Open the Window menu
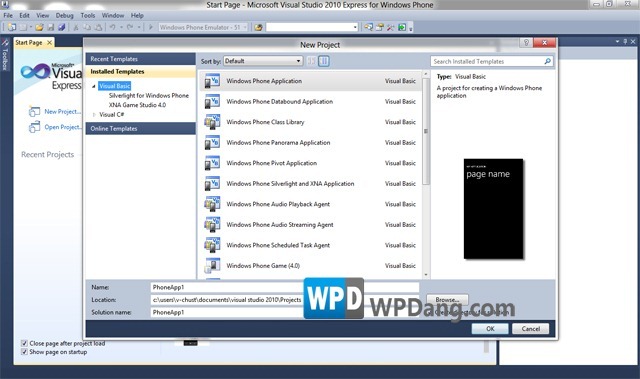640x379 pixels. (x=113, y=16)
